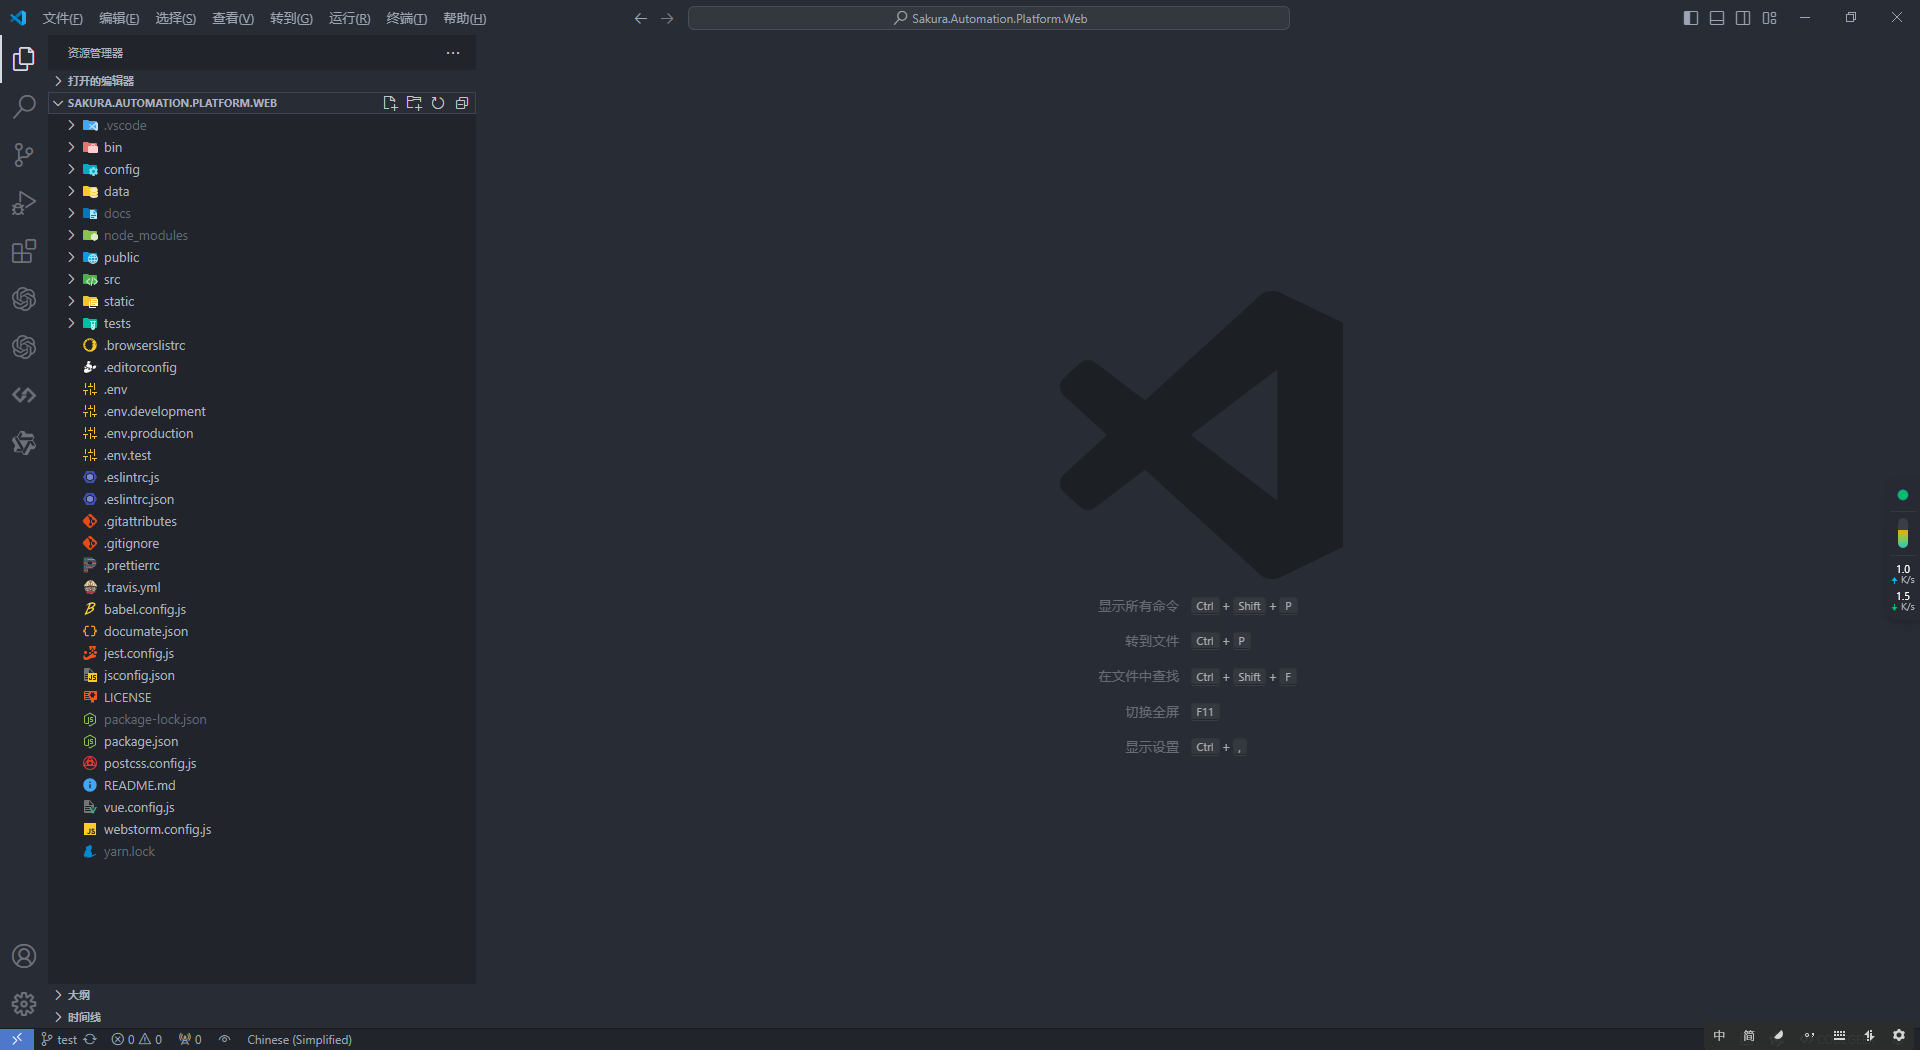The height and width of the screenshot is (1050, 1920).
Task: Open the 转到(G) Go menu
Action: pyautogui.click(x=291, y=18)
